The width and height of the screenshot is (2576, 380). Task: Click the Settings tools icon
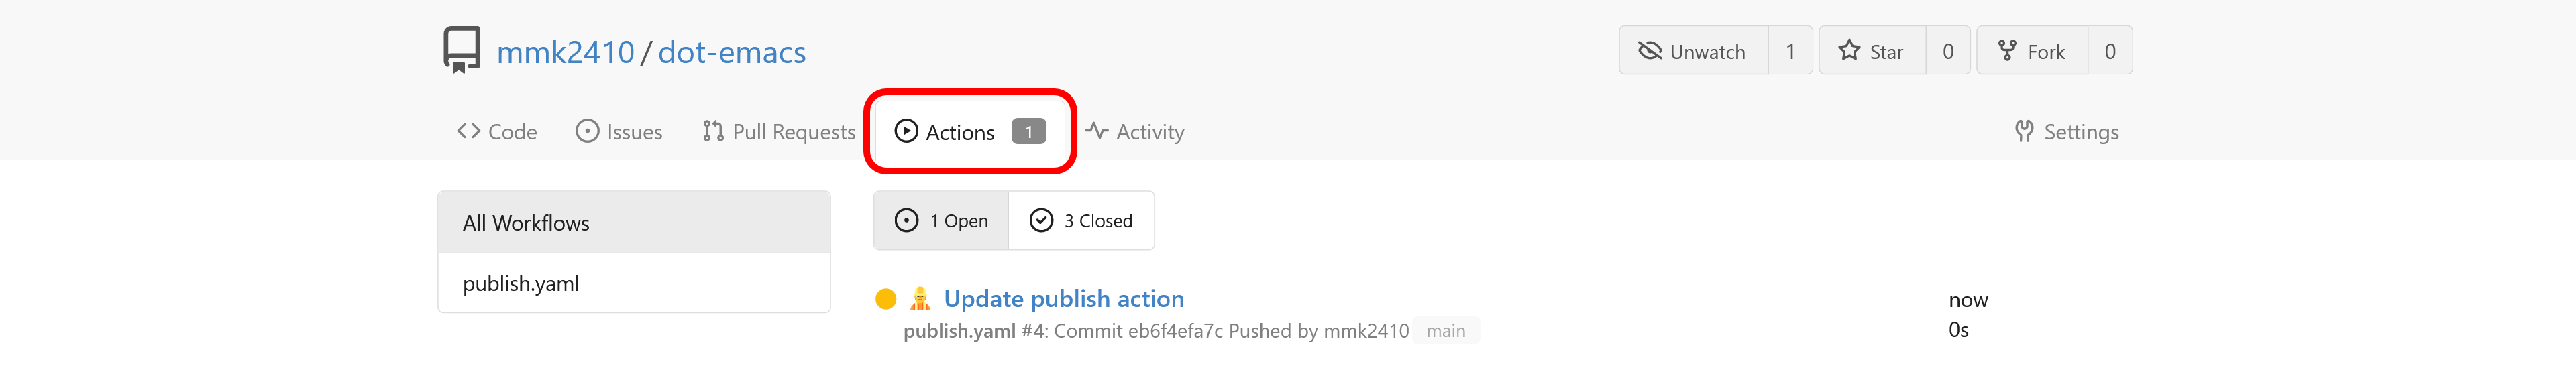point(2024,131)
